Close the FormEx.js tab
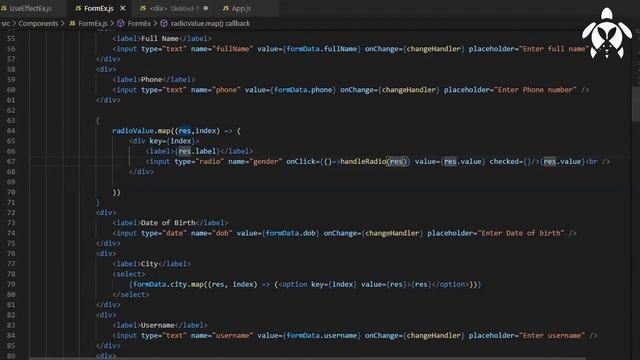The image size is (640, 360). point(123,8)
